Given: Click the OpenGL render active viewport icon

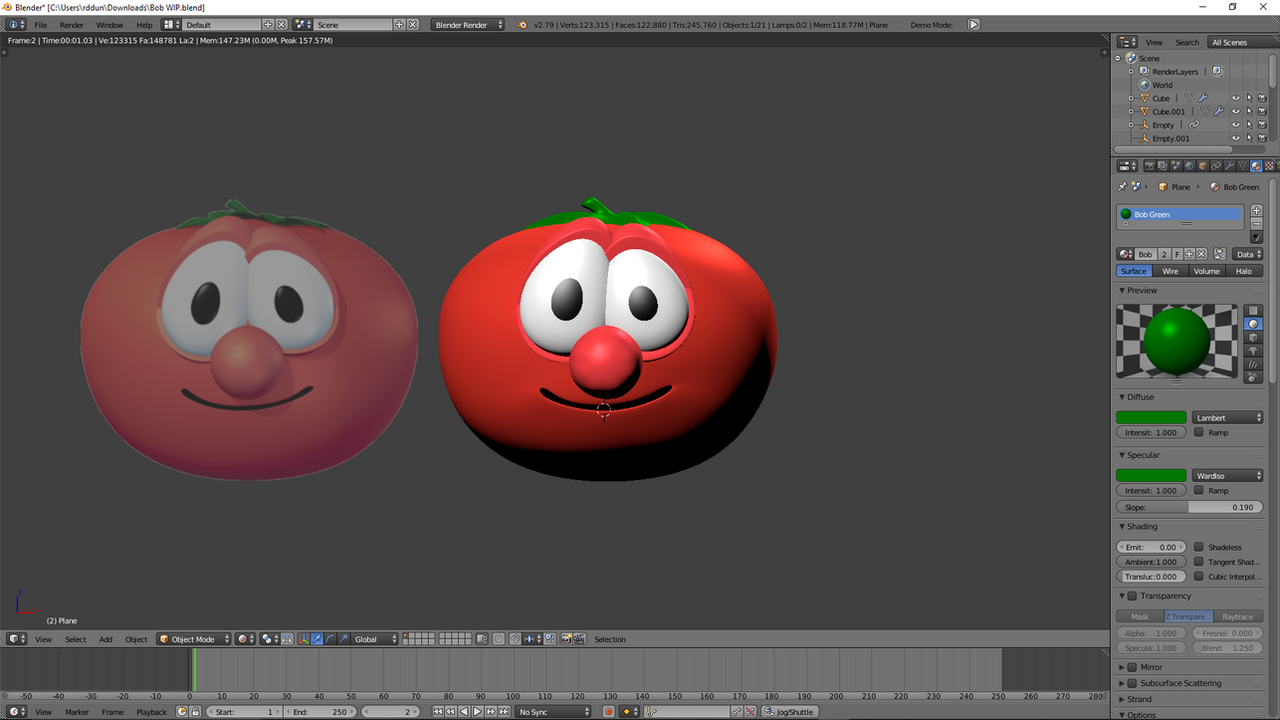Looking at the screenshot, I should pyautogui.click(x=565, y=639).
